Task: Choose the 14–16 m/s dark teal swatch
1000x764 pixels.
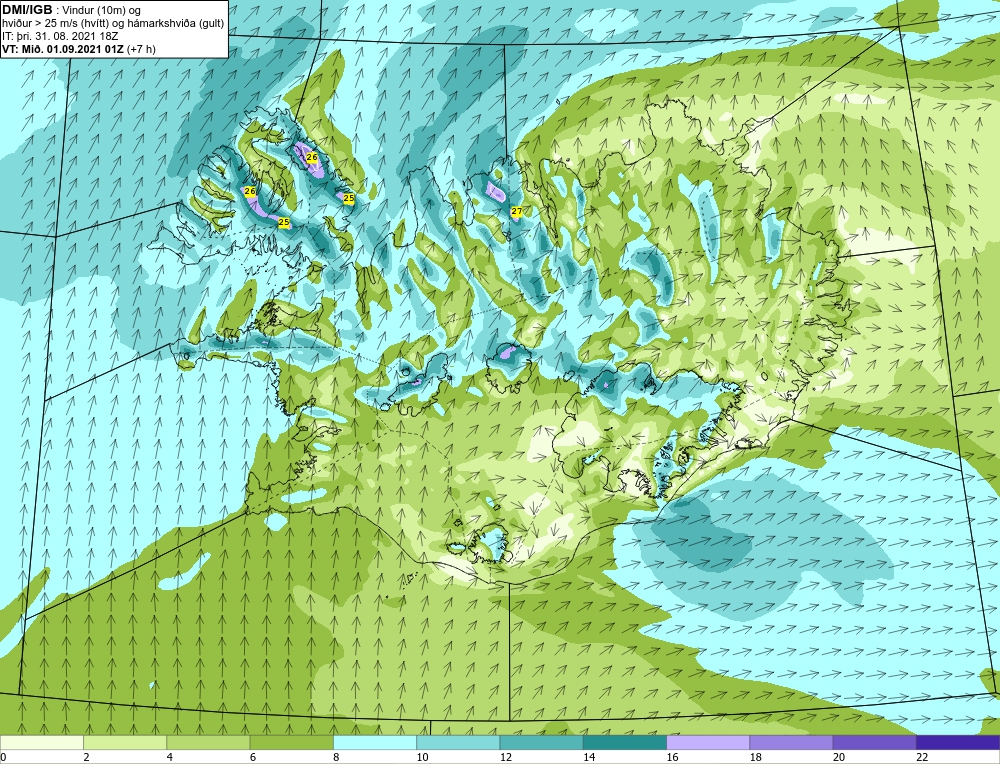Action: 625,742
